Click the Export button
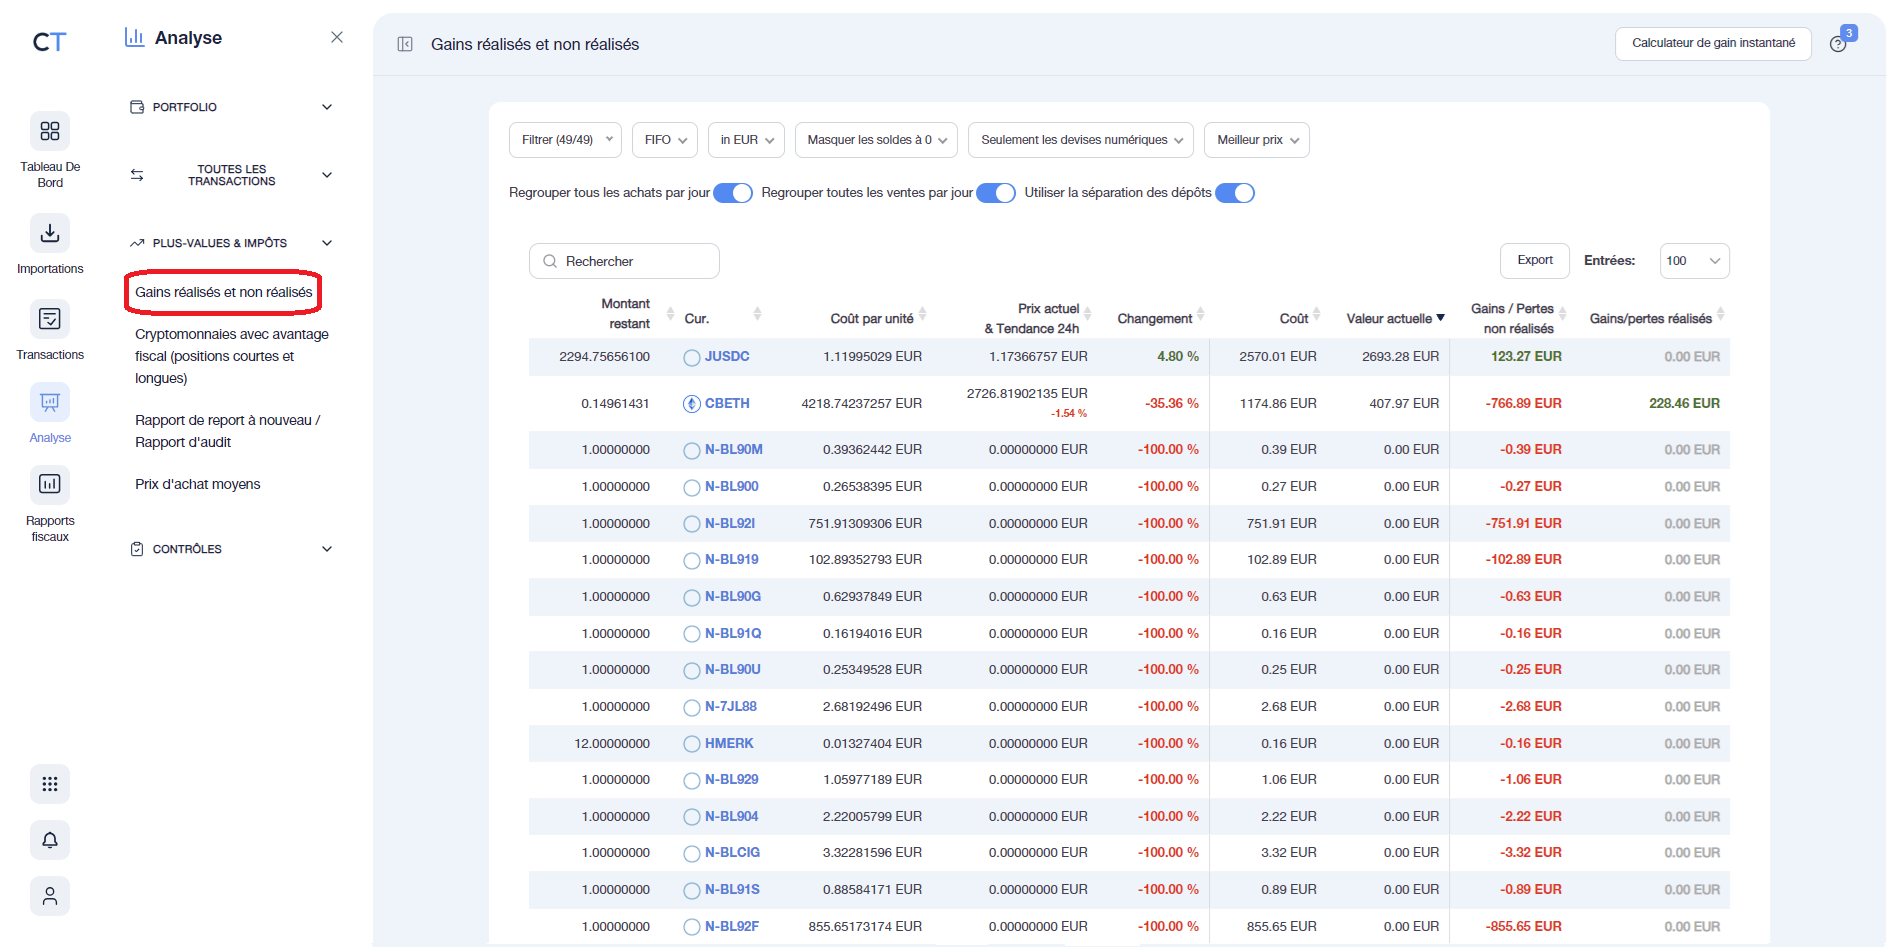This screenshot has width=1900, height=947. (1534, 261)
